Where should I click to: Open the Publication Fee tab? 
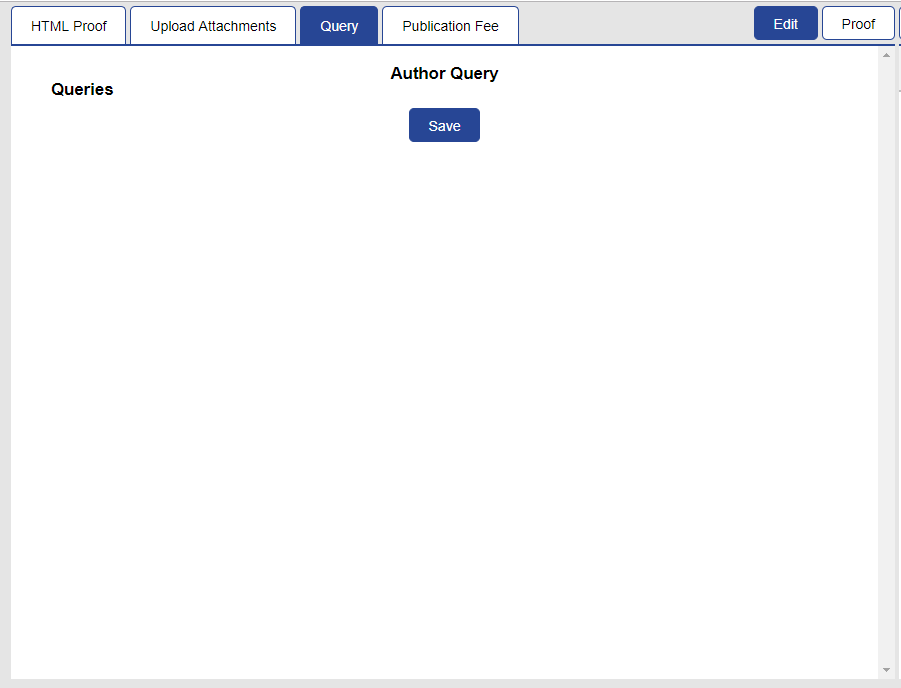click(x=450, y=26)
